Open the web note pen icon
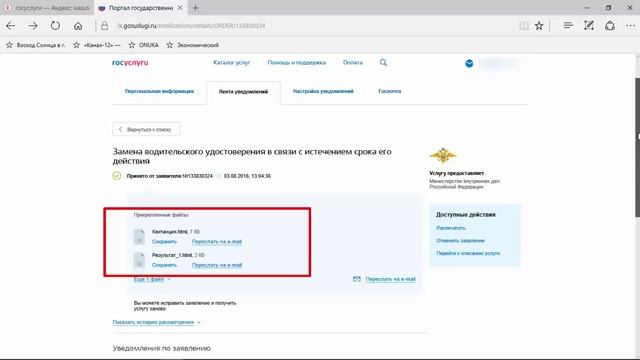The image size is (640, 360). [589, 25]
